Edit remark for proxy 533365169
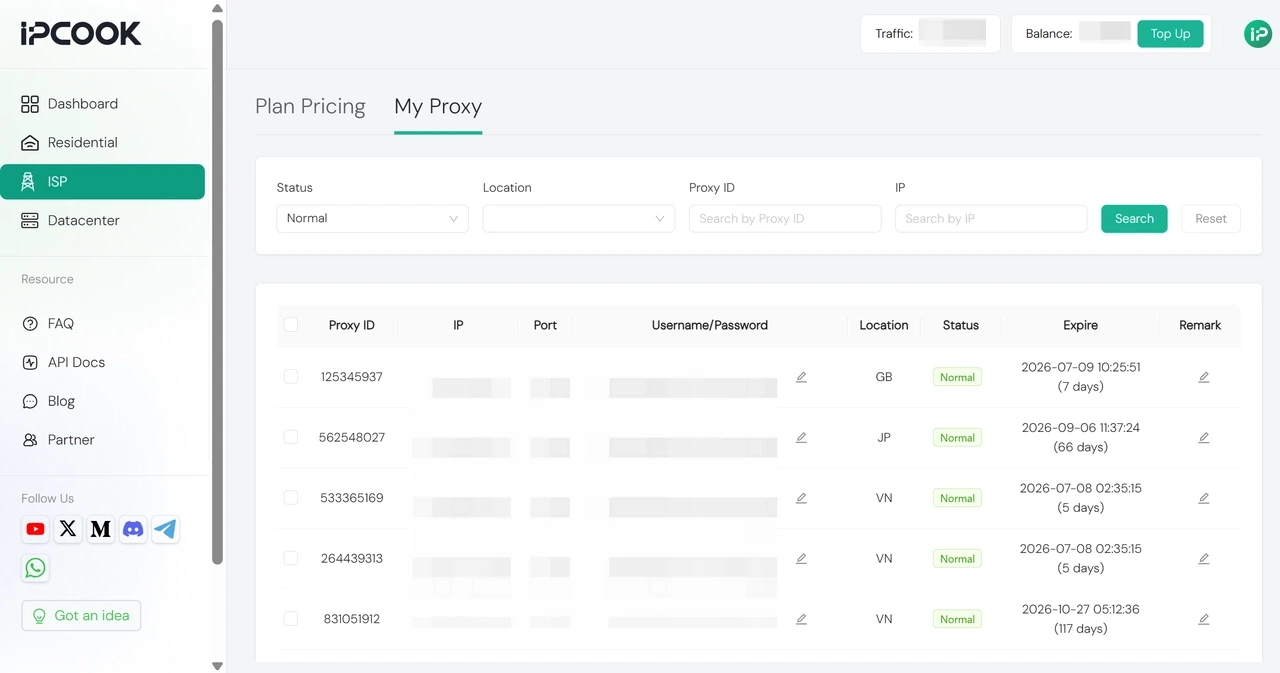Image resolution: width=1280 pixels, height=673 pixels. coord(1204,498)
